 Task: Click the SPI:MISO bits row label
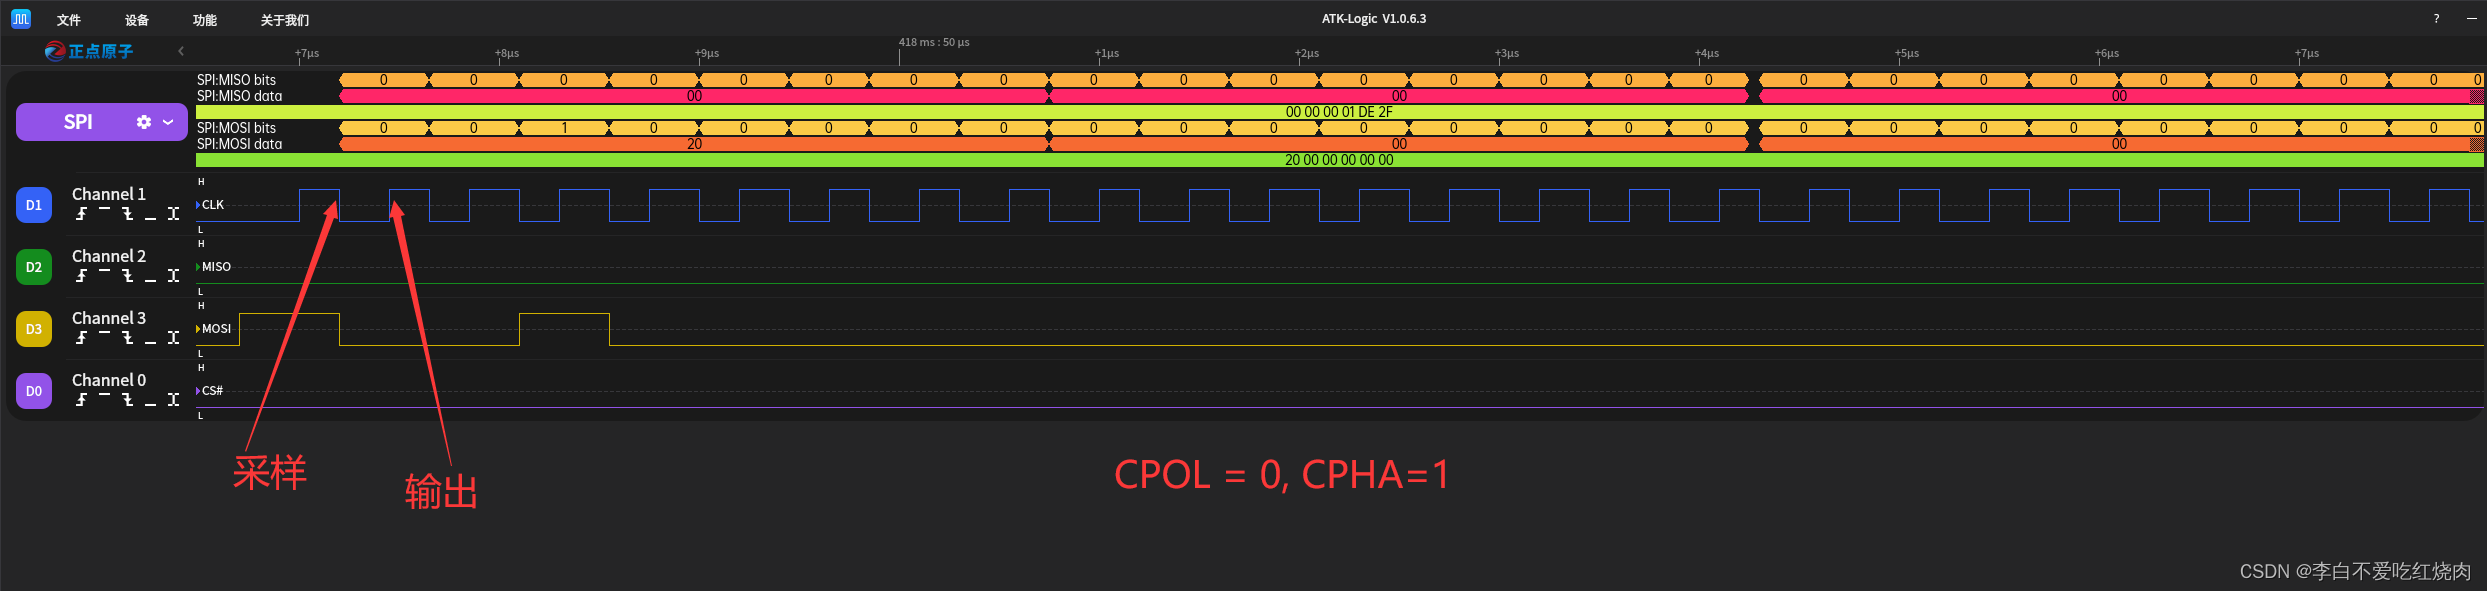236,80
